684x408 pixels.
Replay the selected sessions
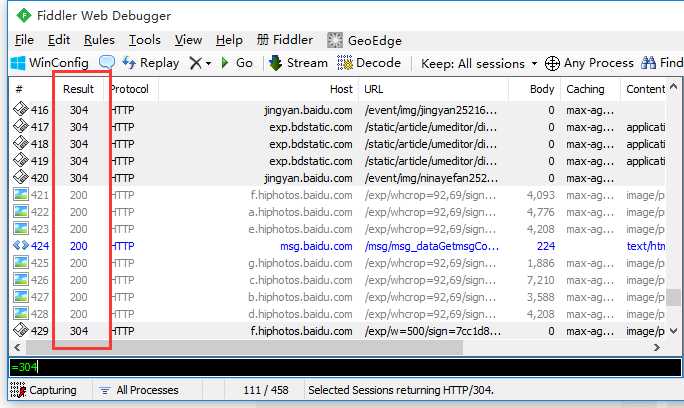tap(151, 63)
